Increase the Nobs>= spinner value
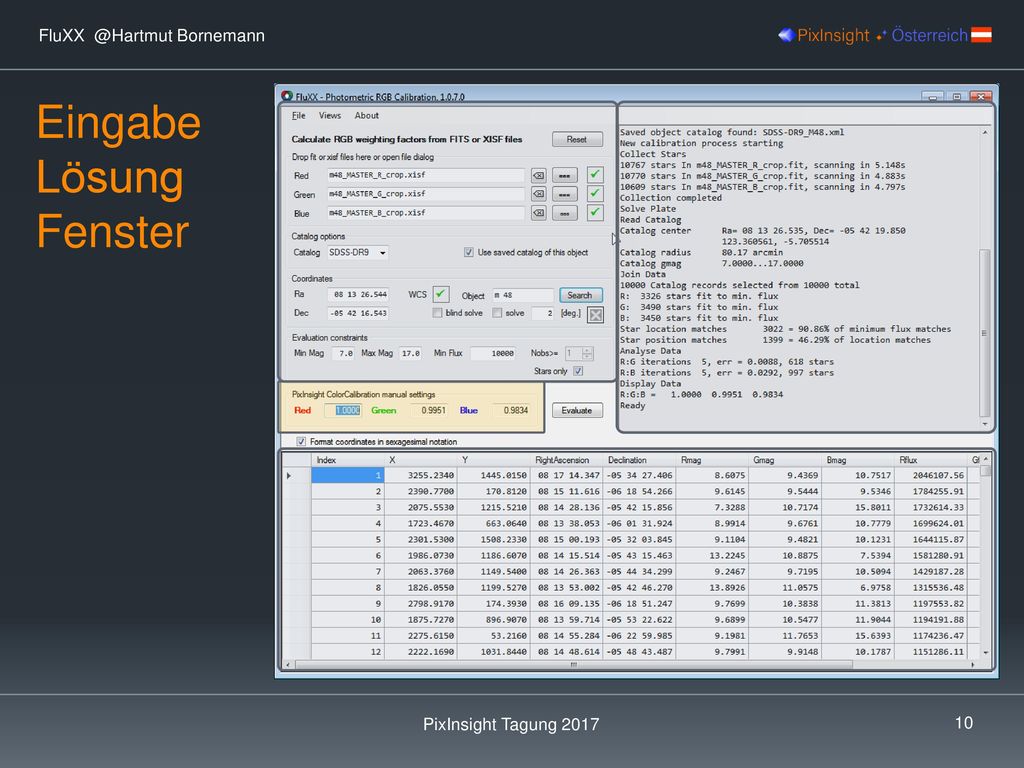 [x=587, y=350]
